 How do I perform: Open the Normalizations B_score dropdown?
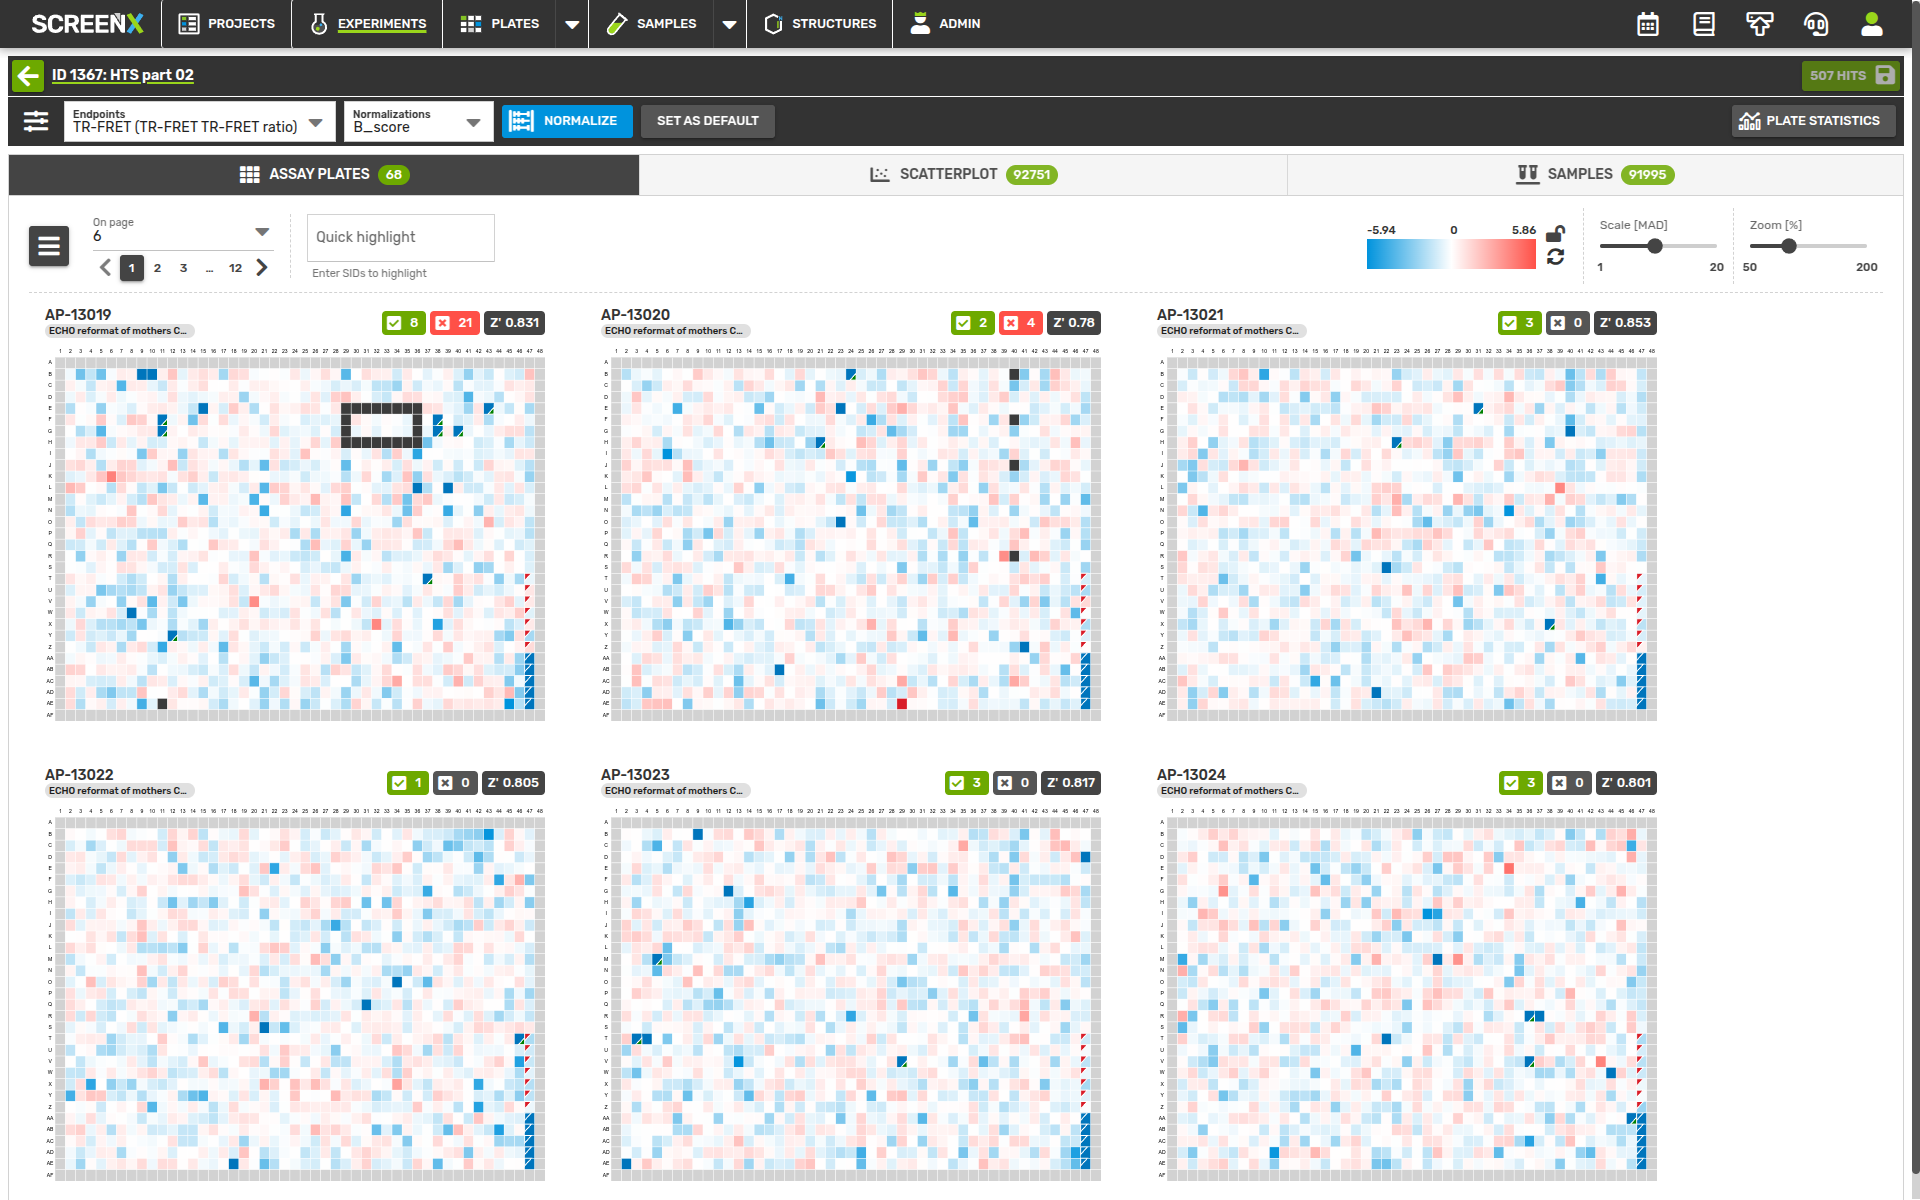(418, 122)
